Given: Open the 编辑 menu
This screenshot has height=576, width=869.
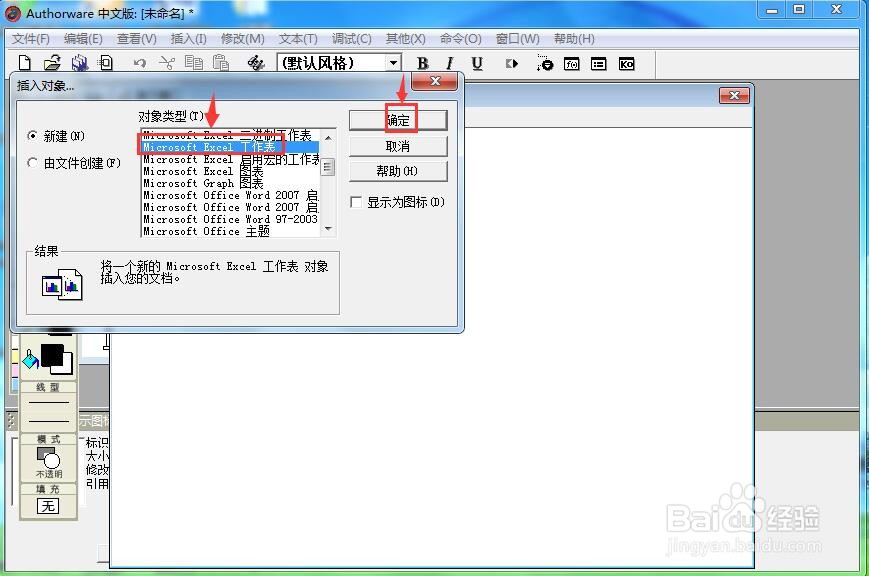Looking at the screenshot, I should pyautogui.click(x=83, y=39).
